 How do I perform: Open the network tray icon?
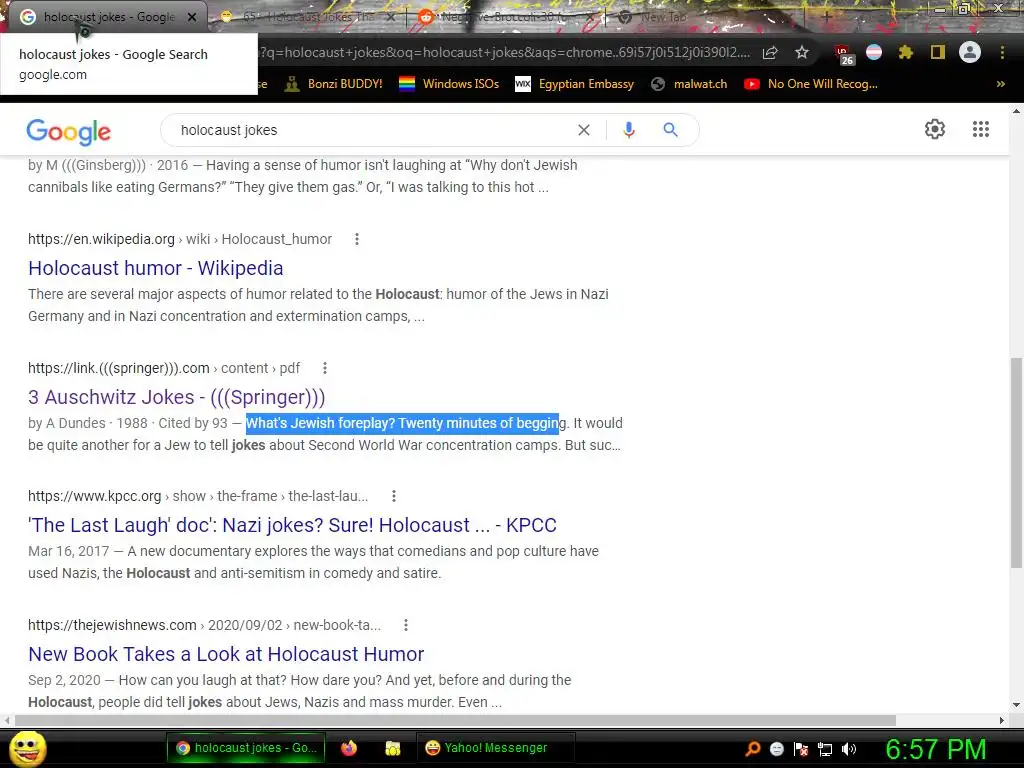pyautogui.click(x=825, y=749)
